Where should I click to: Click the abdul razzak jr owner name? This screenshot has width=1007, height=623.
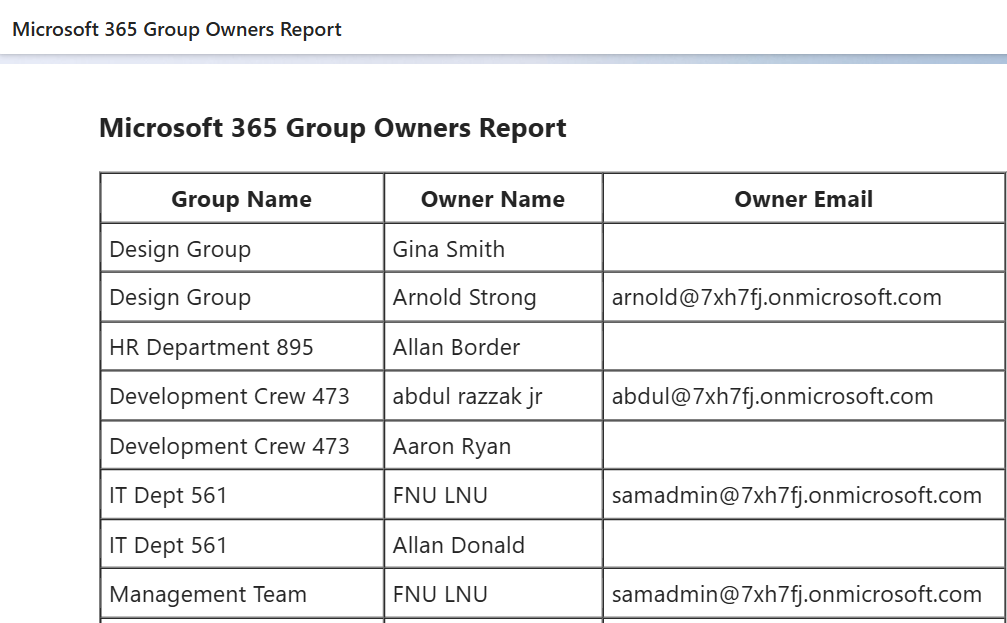pyautogui.click(x=467, y=396)
